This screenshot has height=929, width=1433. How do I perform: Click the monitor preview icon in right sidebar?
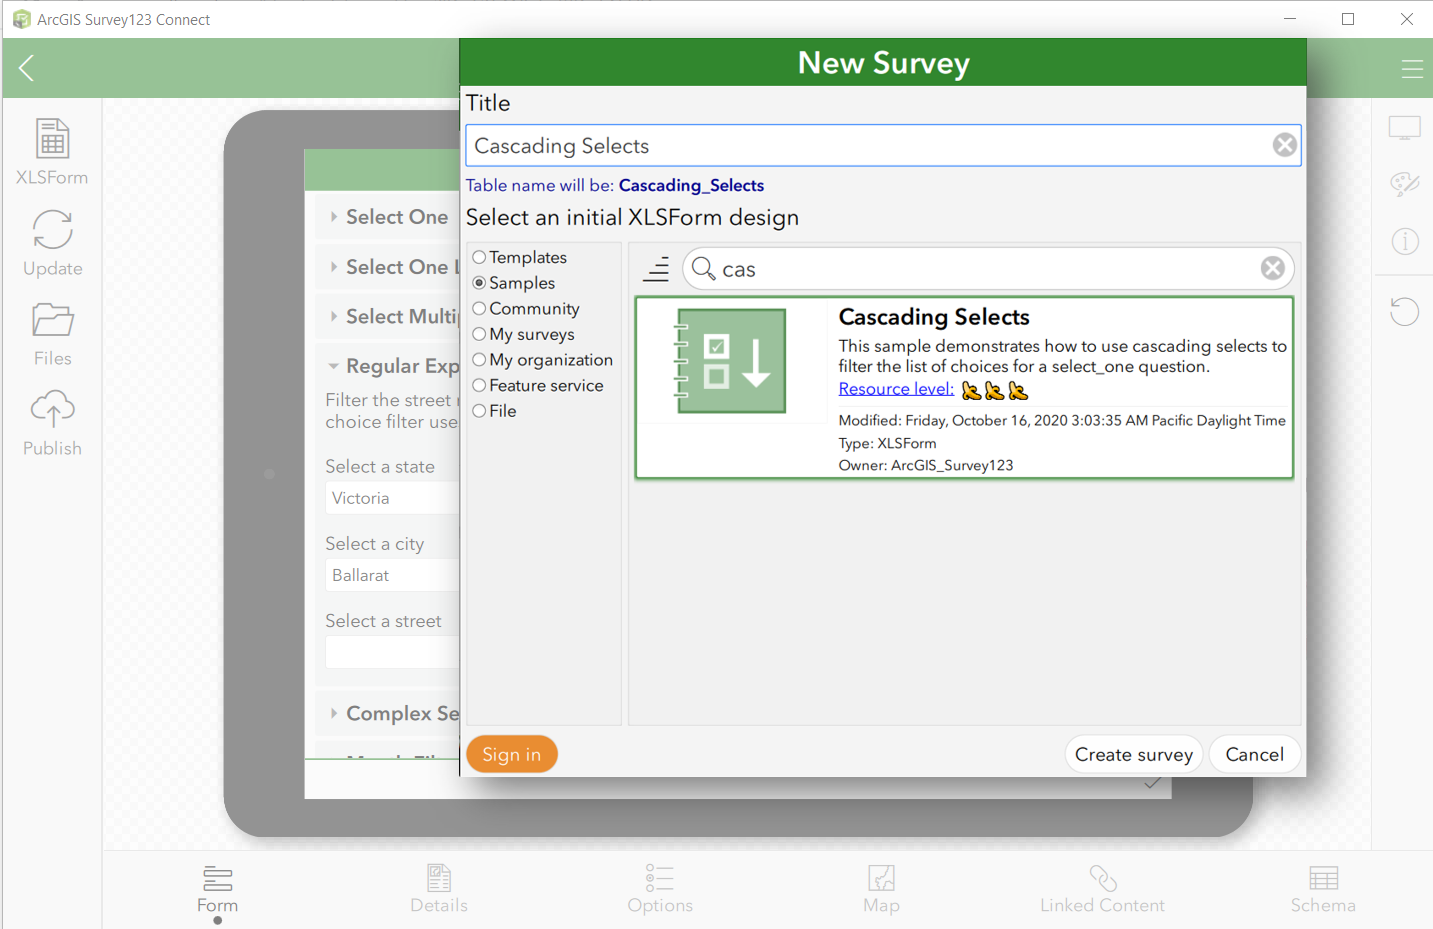pos(1404,128)
